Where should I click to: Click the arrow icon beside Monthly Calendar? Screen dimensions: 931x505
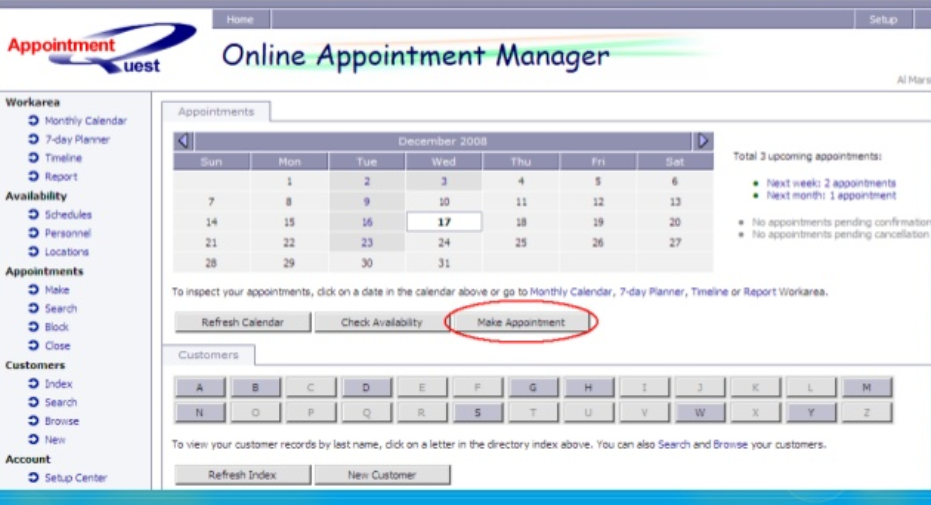(x=33, y=120)
